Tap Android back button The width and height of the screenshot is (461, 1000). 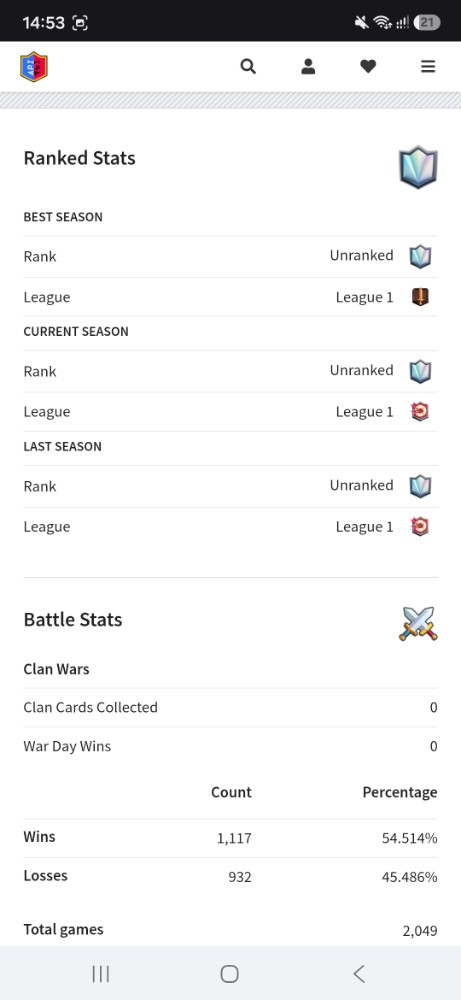[x=359, y=973]
